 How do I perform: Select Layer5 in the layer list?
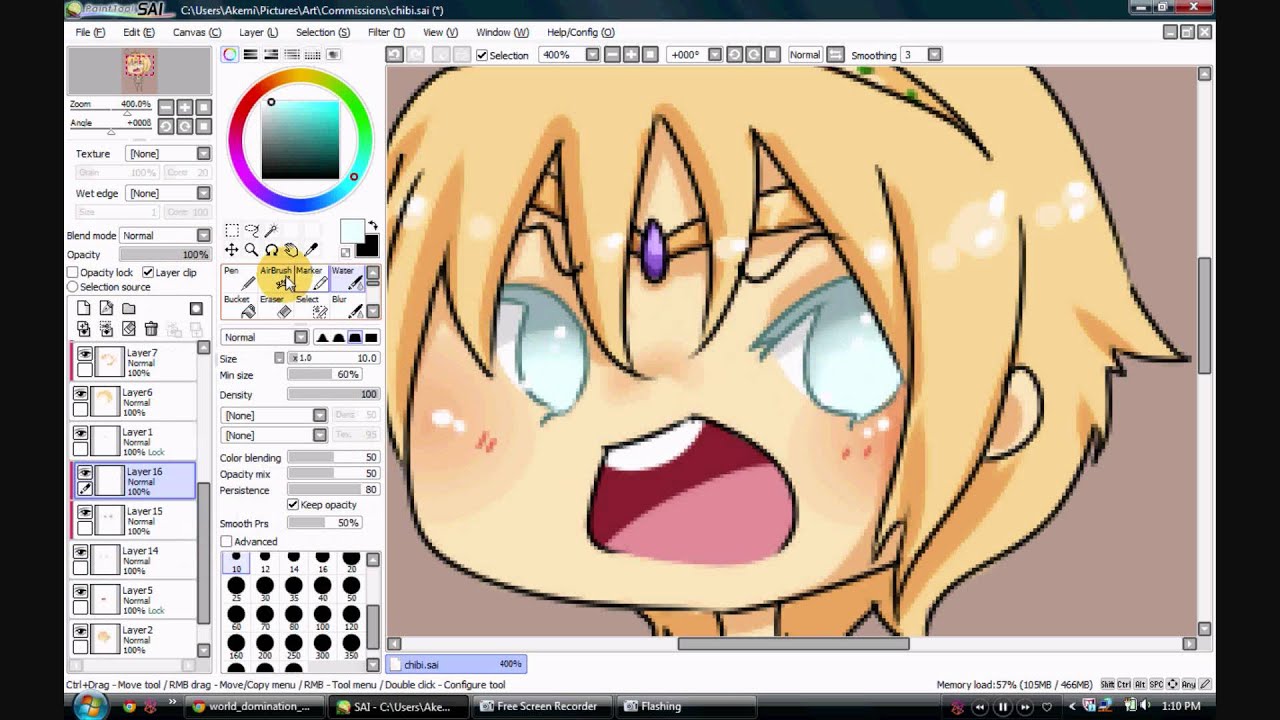134,600
